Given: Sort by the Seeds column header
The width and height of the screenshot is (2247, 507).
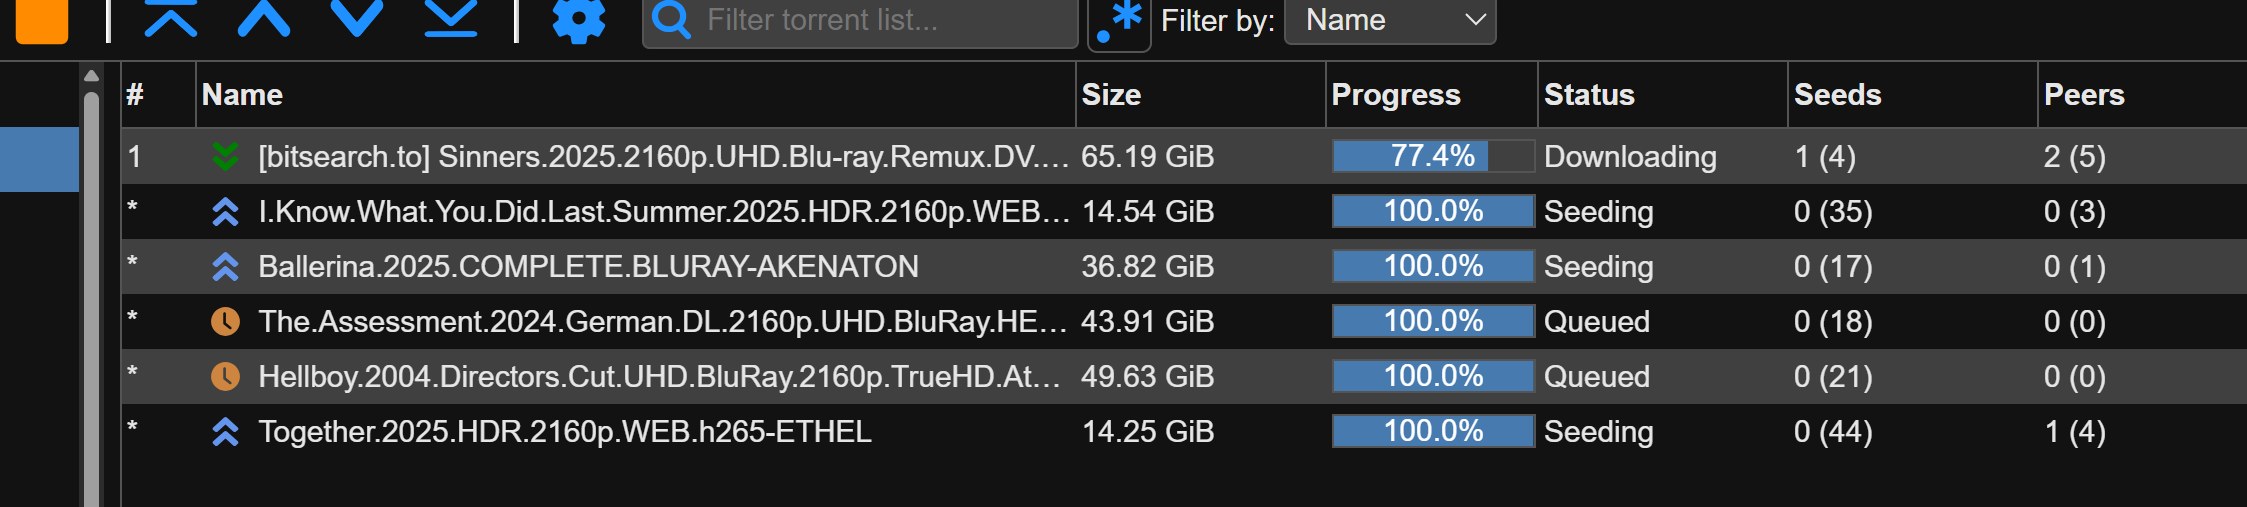Looking at the screenshot, I should 1837,95.
